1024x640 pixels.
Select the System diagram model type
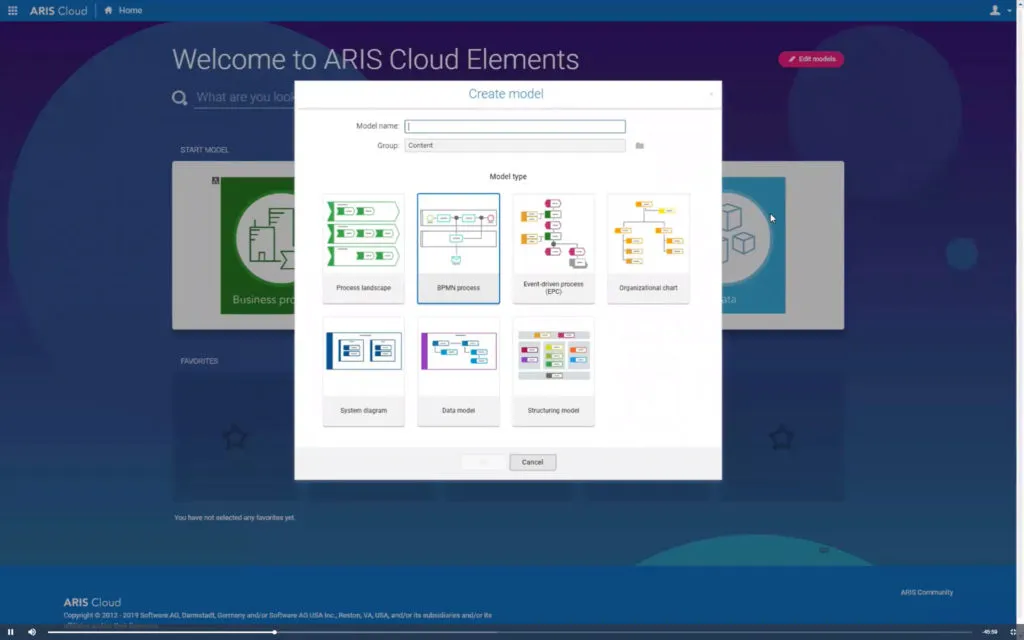[x=364, y=372]
